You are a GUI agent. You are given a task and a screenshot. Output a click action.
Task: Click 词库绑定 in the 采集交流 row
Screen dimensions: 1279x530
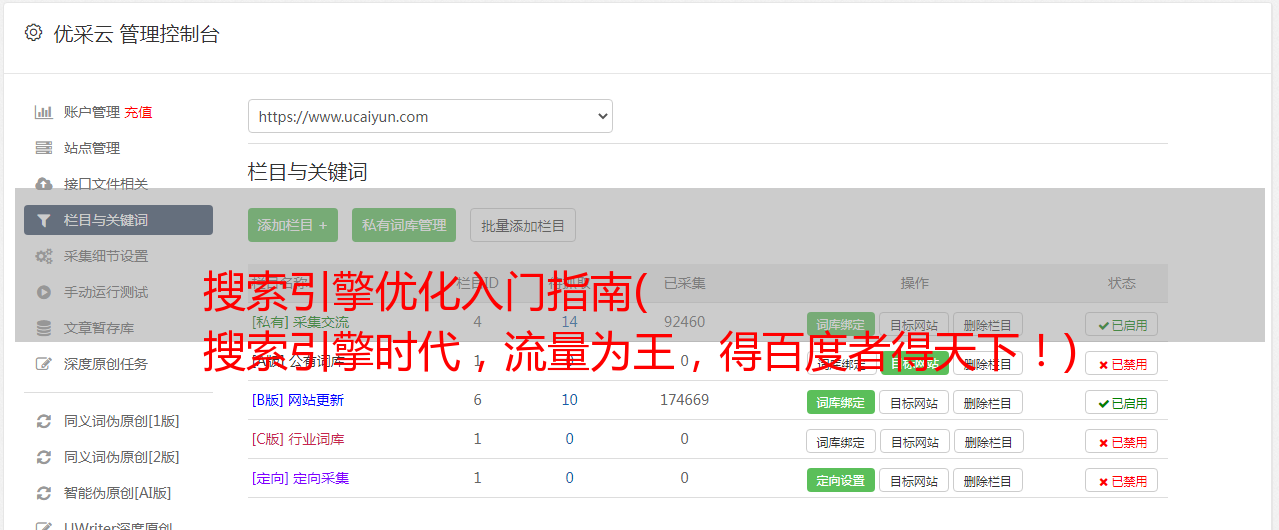coord(840,324)
